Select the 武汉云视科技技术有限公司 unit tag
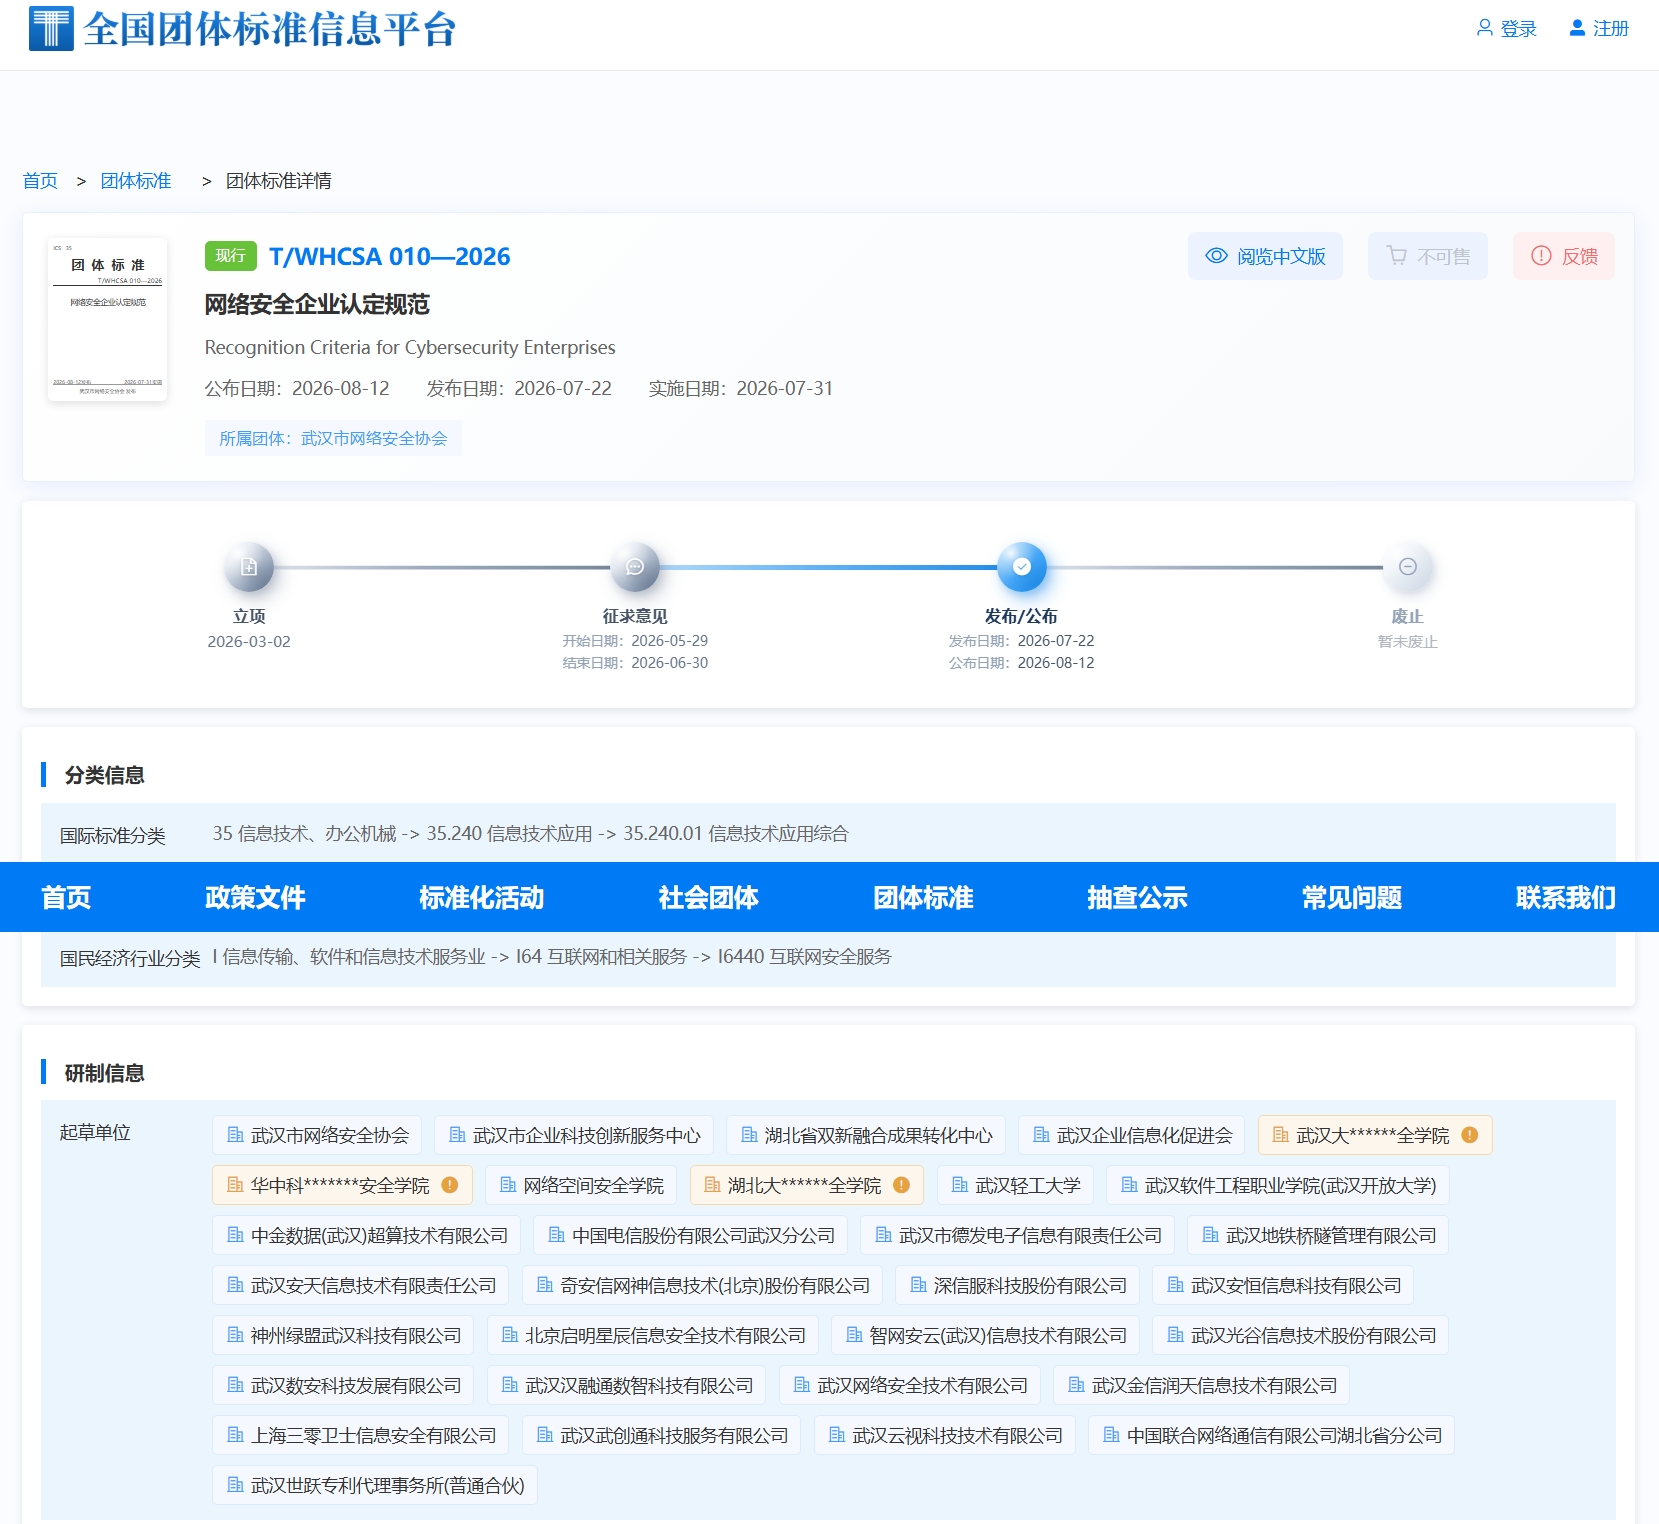Image resolution: width=1659 pixels, height=1524 pixels. coord(945,1435)
